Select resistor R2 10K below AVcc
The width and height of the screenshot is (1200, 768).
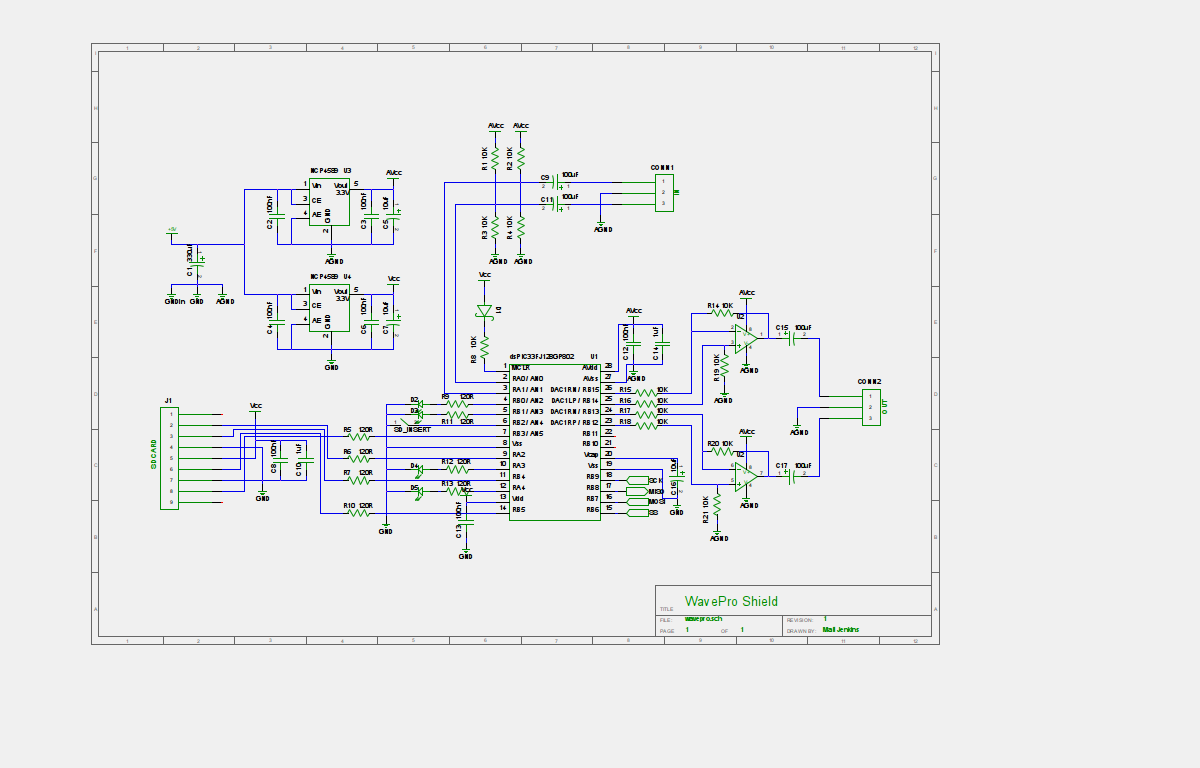521,157
